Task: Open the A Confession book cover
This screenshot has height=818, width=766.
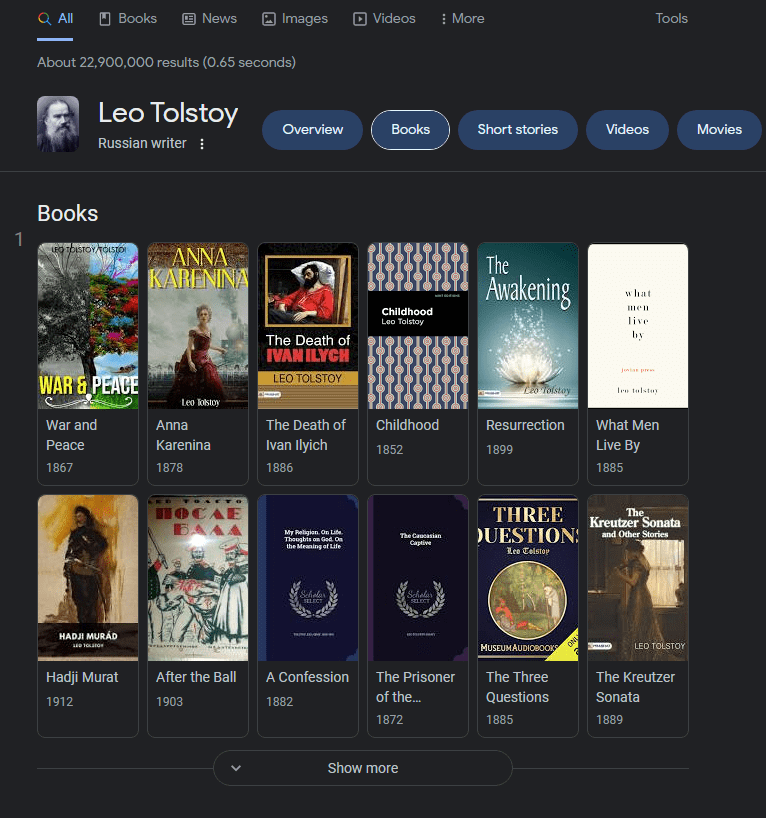Action: coord(308,578)
